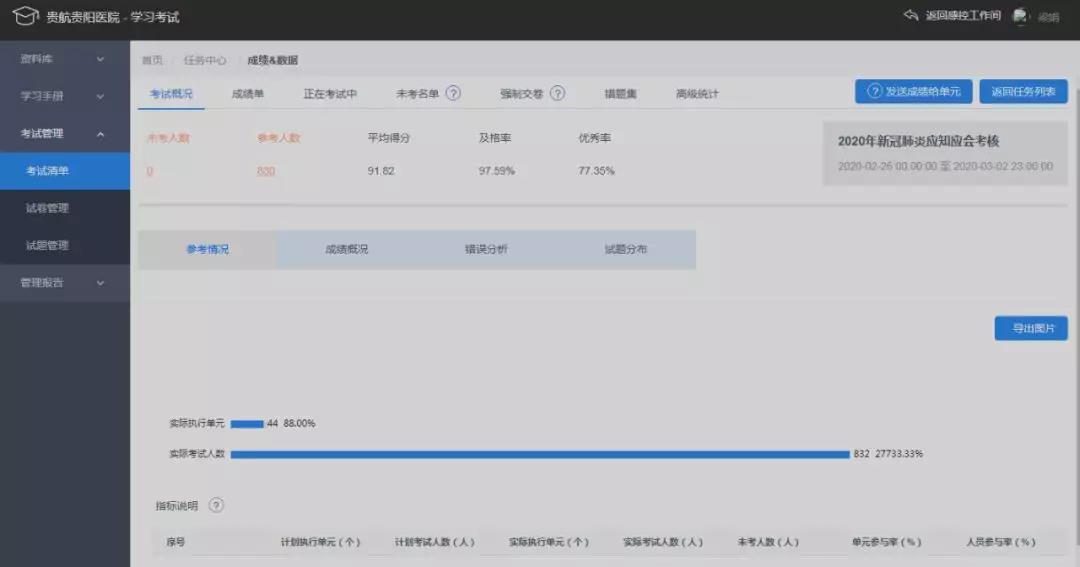Click the 参考人数 value 830 link
Image resolution: width=1080 pixels, height=567 pixels.
coord(265,171)
